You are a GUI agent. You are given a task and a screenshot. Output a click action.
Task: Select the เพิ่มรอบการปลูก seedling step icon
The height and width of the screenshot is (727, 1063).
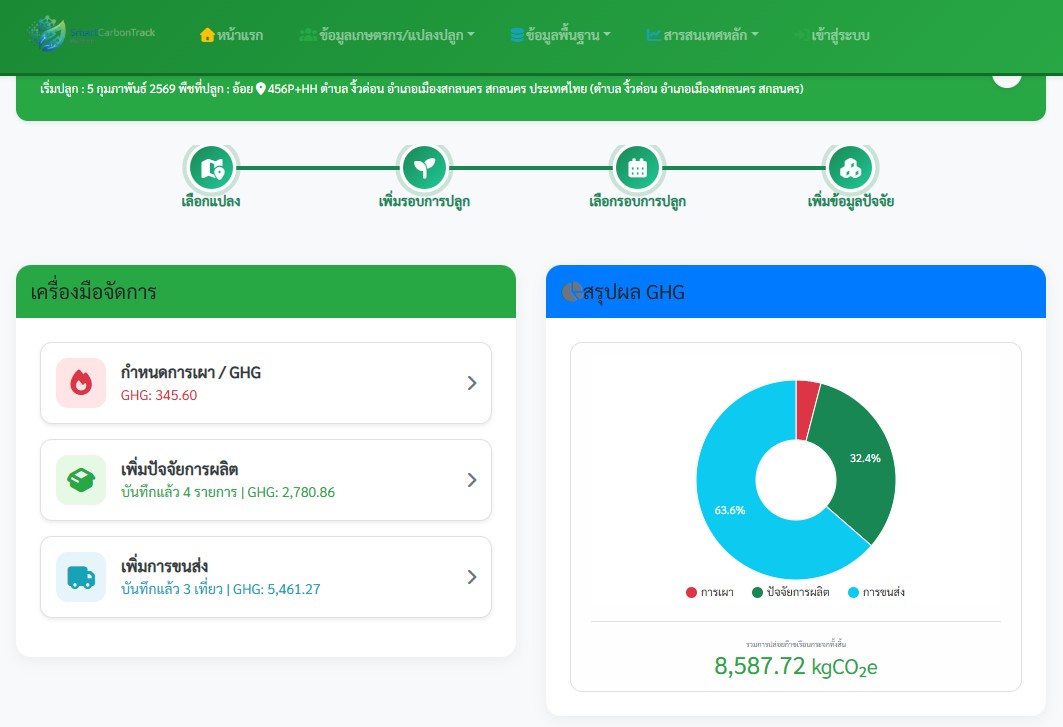424,168
